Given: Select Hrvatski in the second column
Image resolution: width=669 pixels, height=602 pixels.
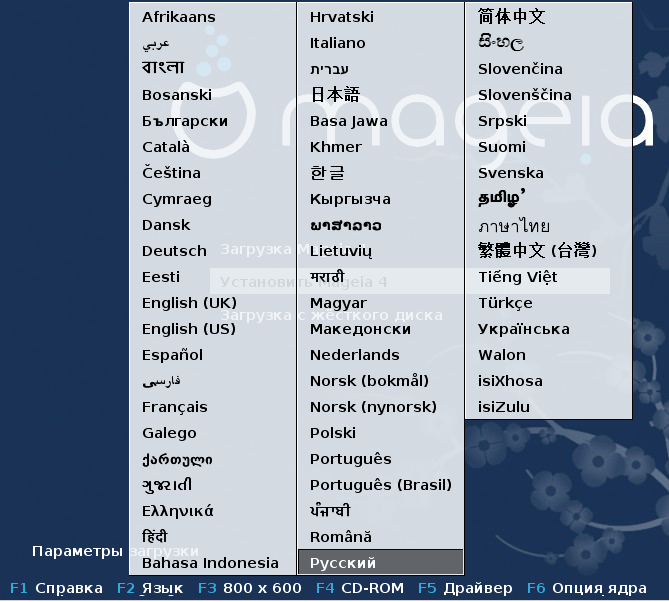Looking at the screenshot, I should 342,17.
